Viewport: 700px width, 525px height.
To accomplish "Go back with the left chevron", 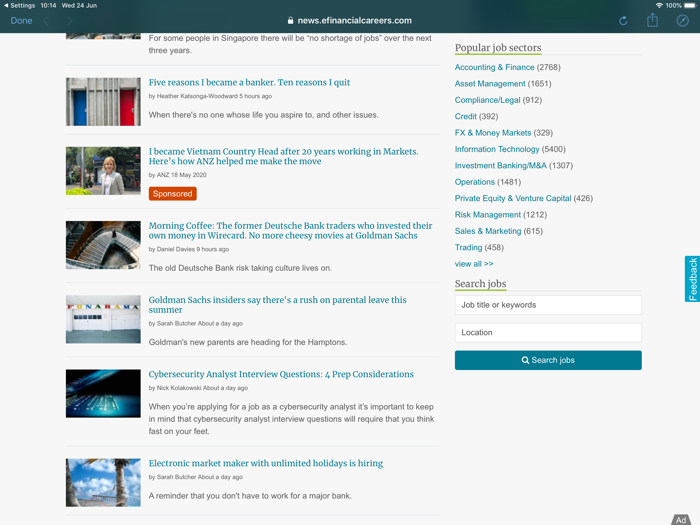I will click(x=46, y=21).
